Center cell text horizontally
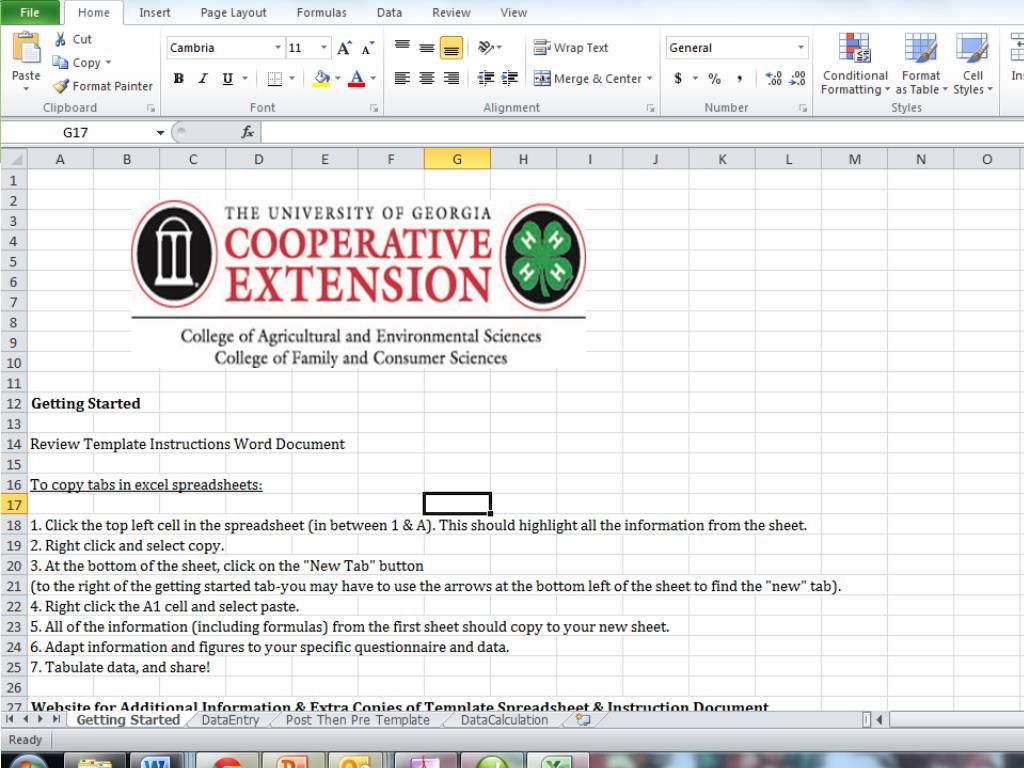Image resolution: width=1024 pixels, height=768 pixels. [426, 78]
